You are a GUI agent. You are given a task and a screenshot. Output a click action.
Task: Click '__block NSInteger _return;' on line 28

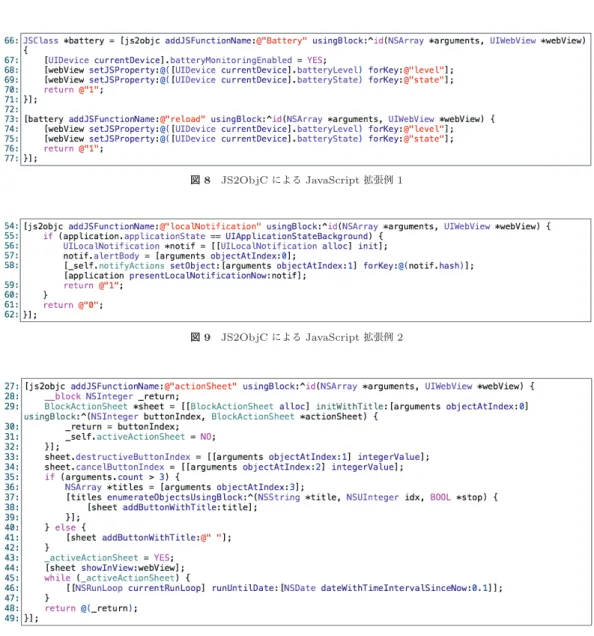[112, 396]
